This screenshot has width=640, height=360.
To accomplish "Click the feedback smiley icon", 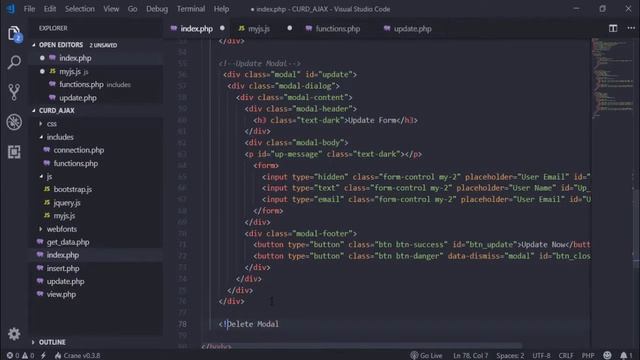I will pyautogui.click(x=607, y=356).
